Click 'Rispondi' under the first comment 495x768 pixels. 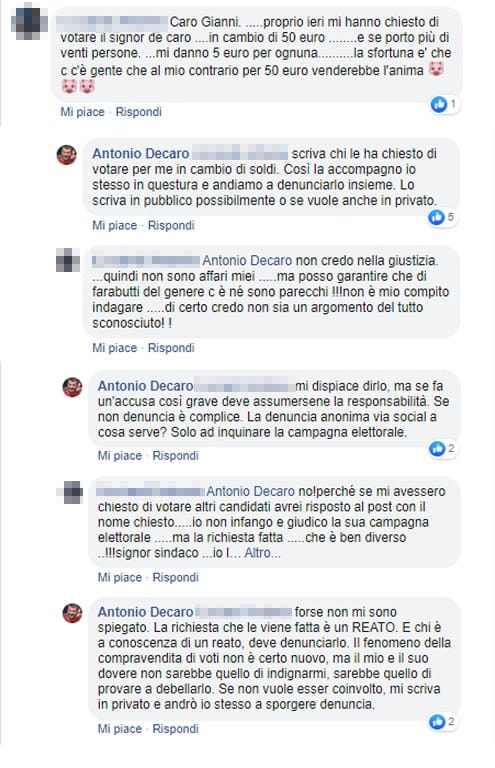(139, 112)
